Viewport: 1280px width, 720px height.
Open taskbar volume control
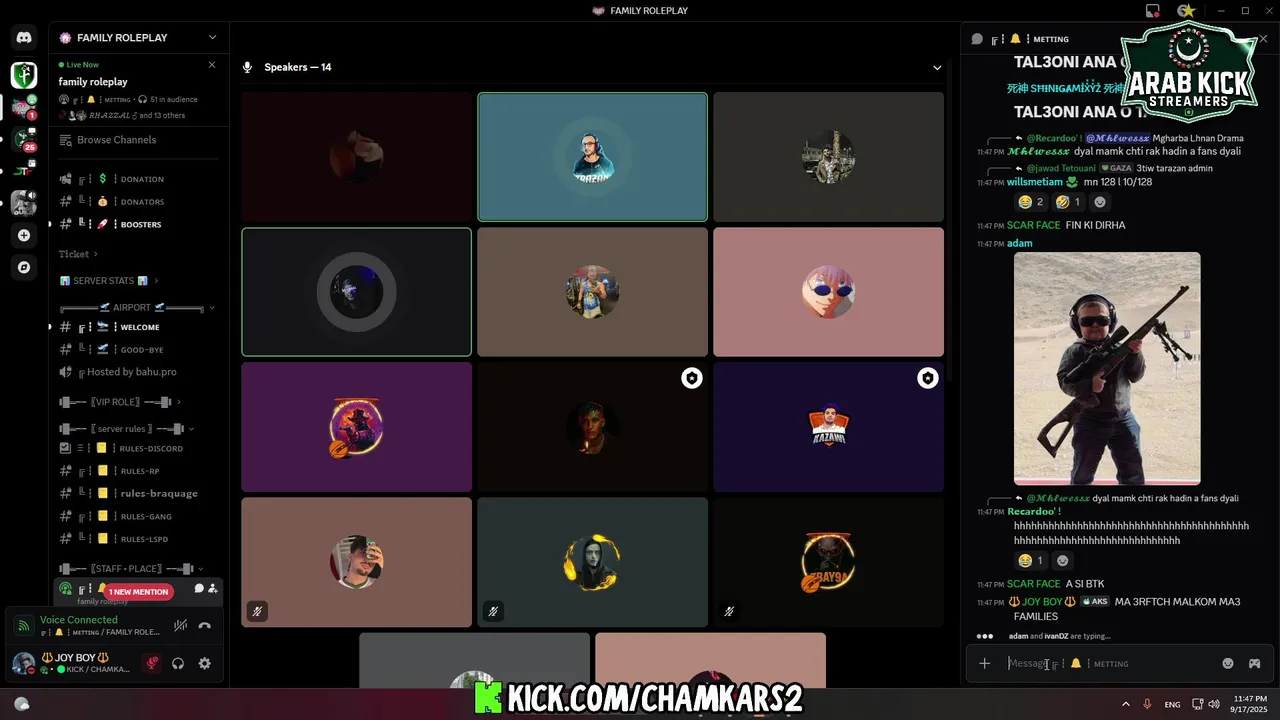coord(1216,704)
